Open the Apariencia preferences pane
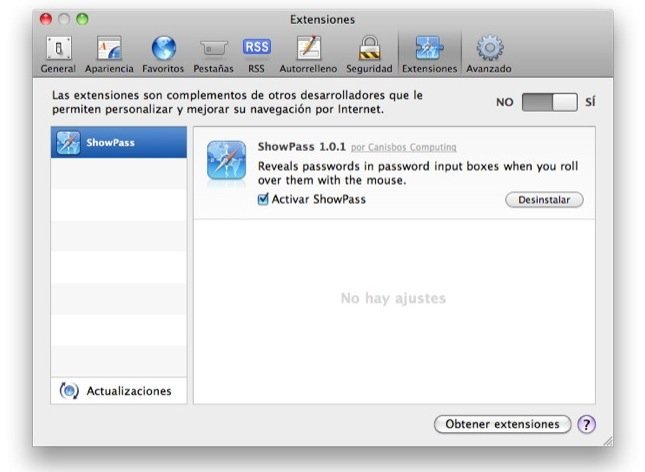Image resolution: width=645 pixels, height=472 pixels. [x=109, y=55]
